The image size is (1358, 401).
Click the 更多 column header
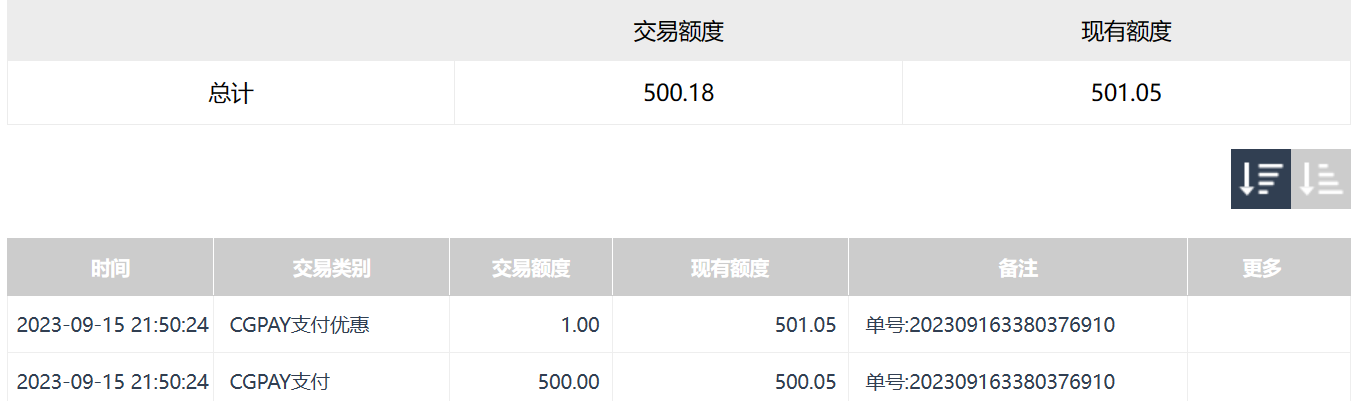click(1262, 268)
